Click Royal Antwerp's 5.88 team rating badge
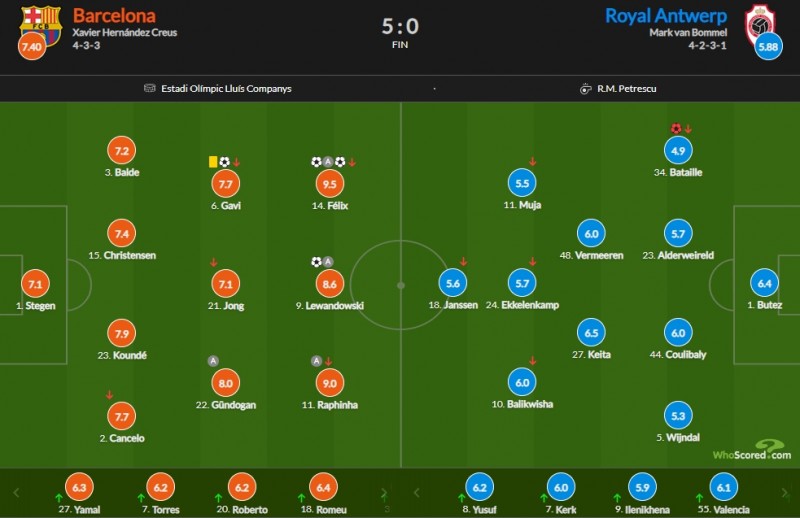This screenshot has width=800, height=518. tap(768, 47)
